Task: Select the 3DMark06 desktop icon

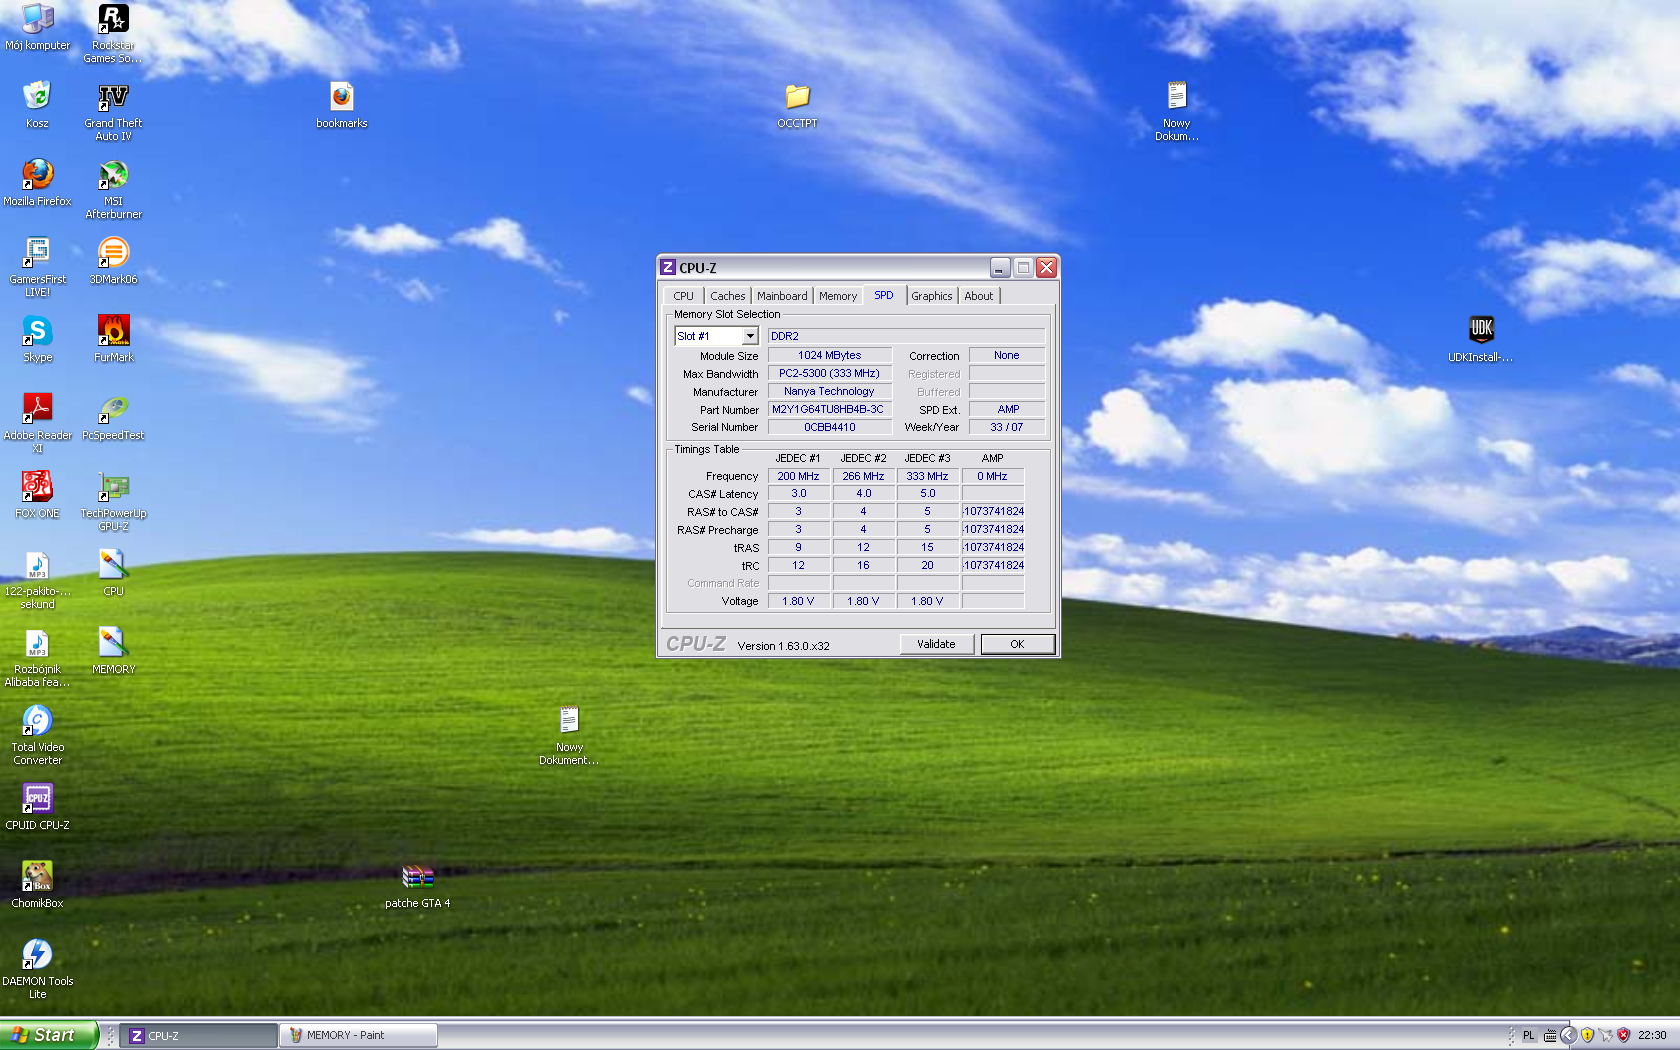Action: (113, 260)
